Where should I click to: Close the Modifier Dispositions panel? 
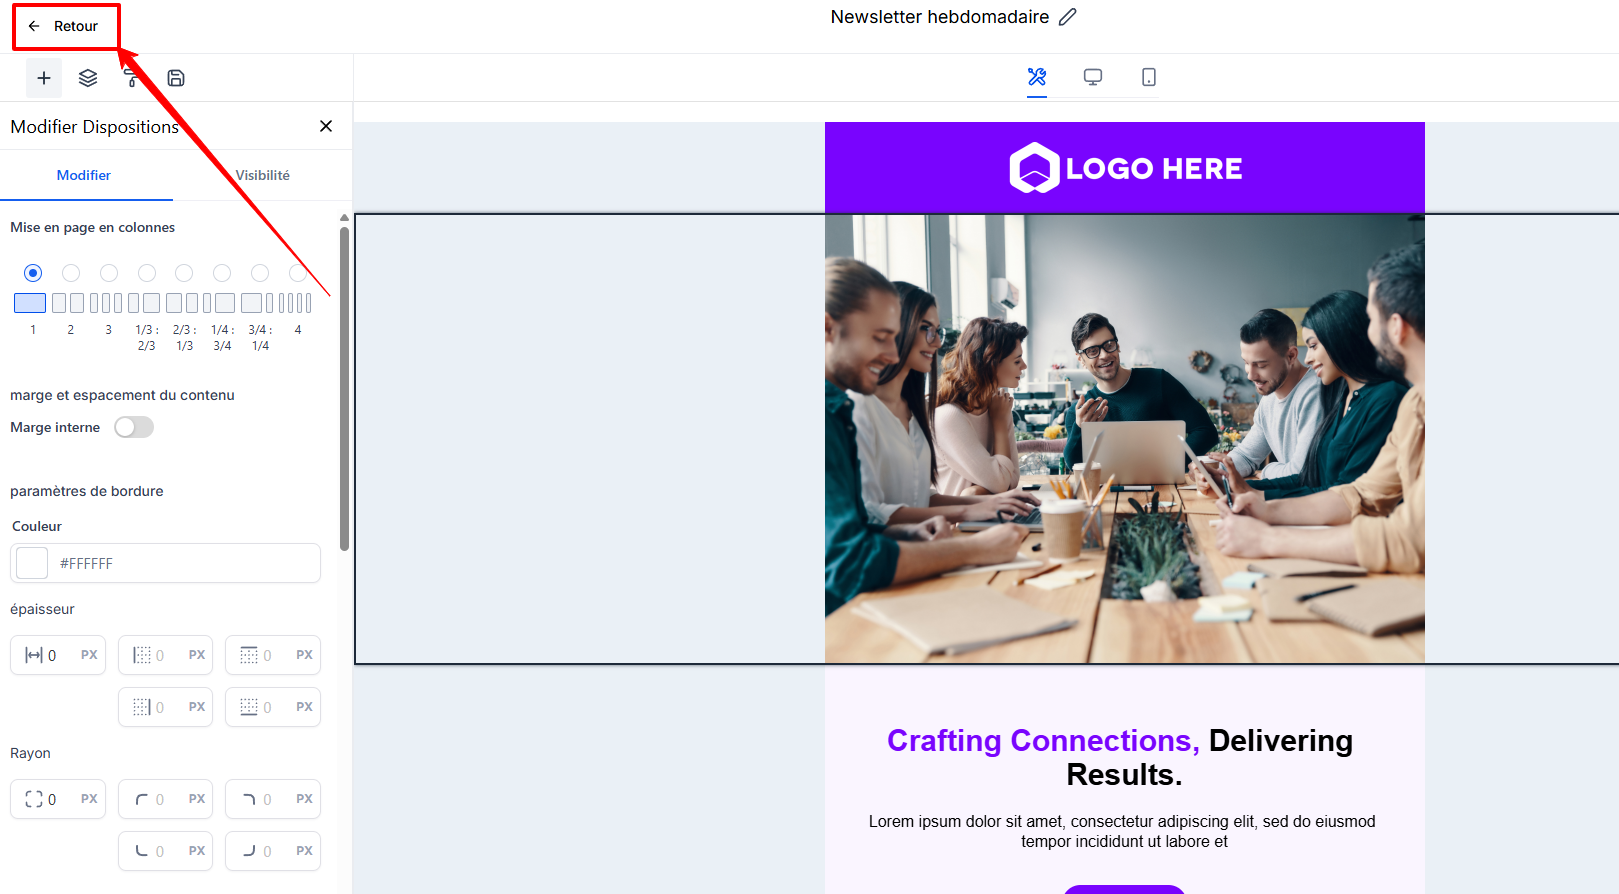point(326,126)
